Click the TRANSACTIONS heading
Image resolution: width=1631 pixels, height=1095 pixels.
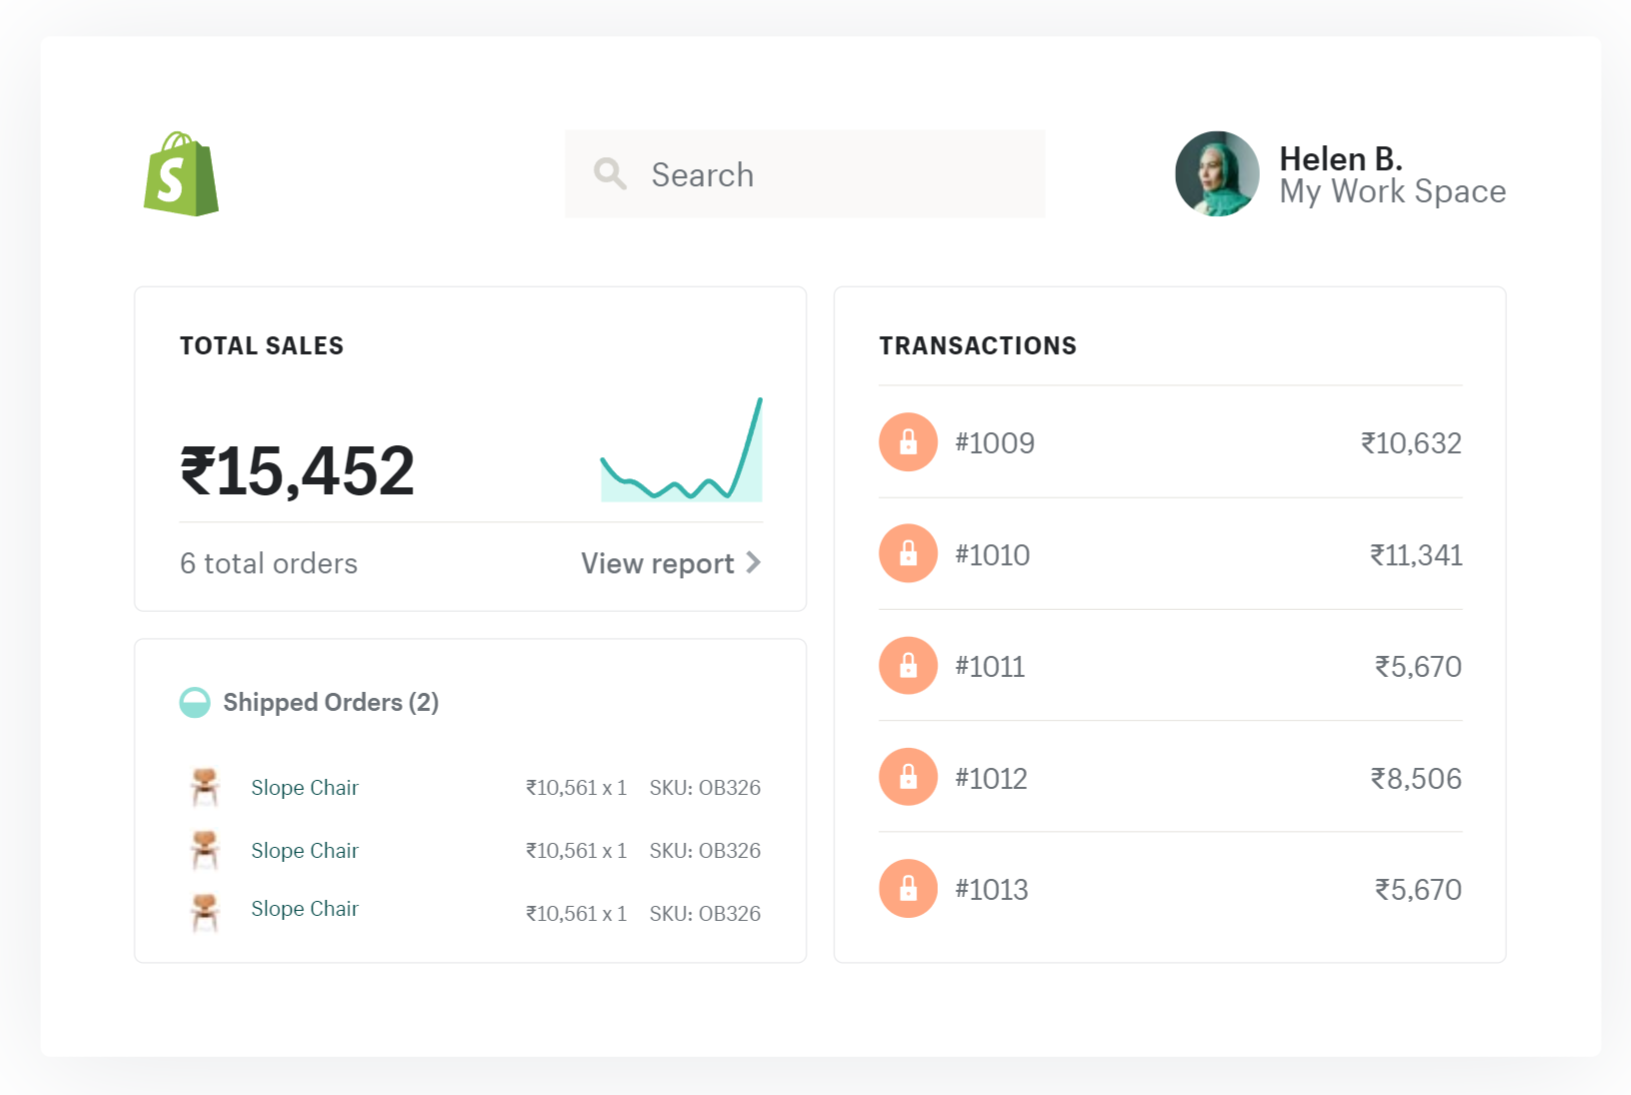(978, 346)
